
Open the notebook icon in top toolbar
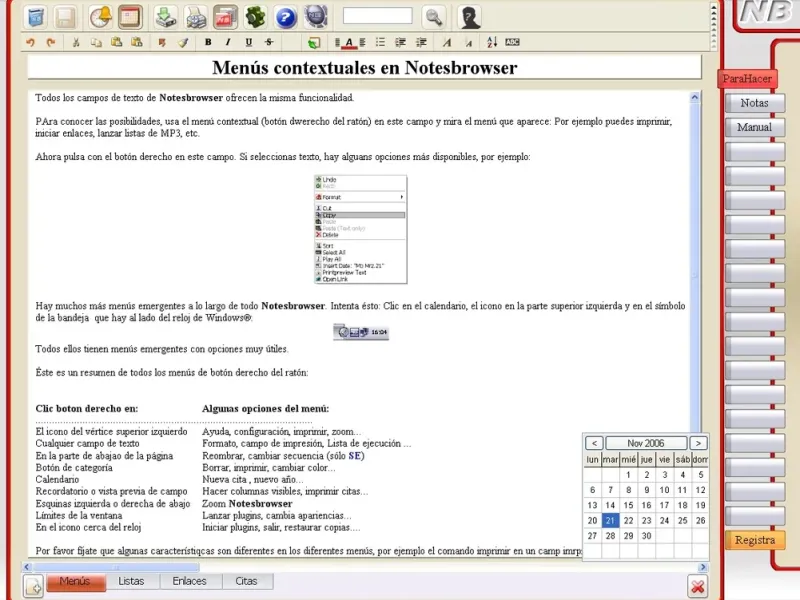[36, 17]
